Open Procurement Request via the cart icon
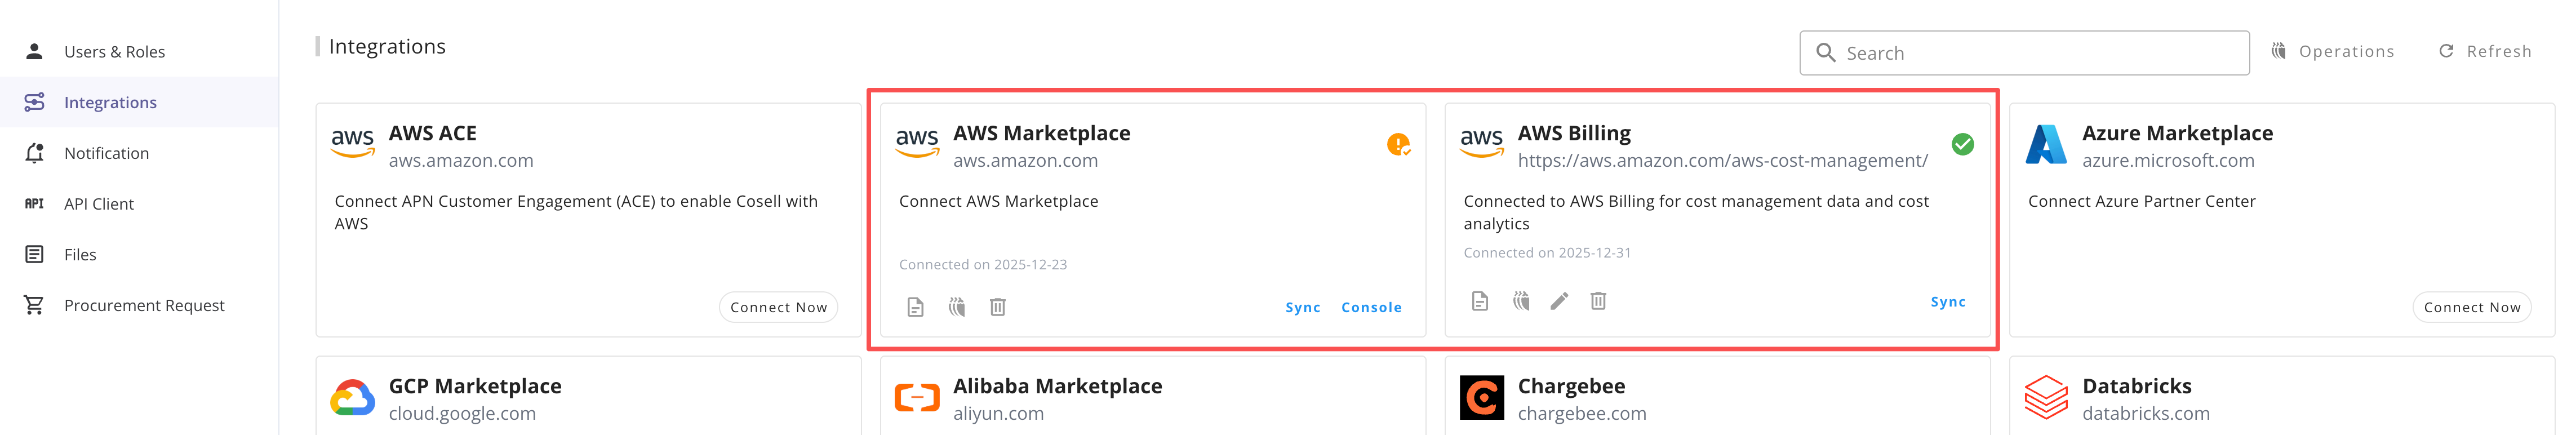This screenshot has height=435, width=2576. point(33,305)
